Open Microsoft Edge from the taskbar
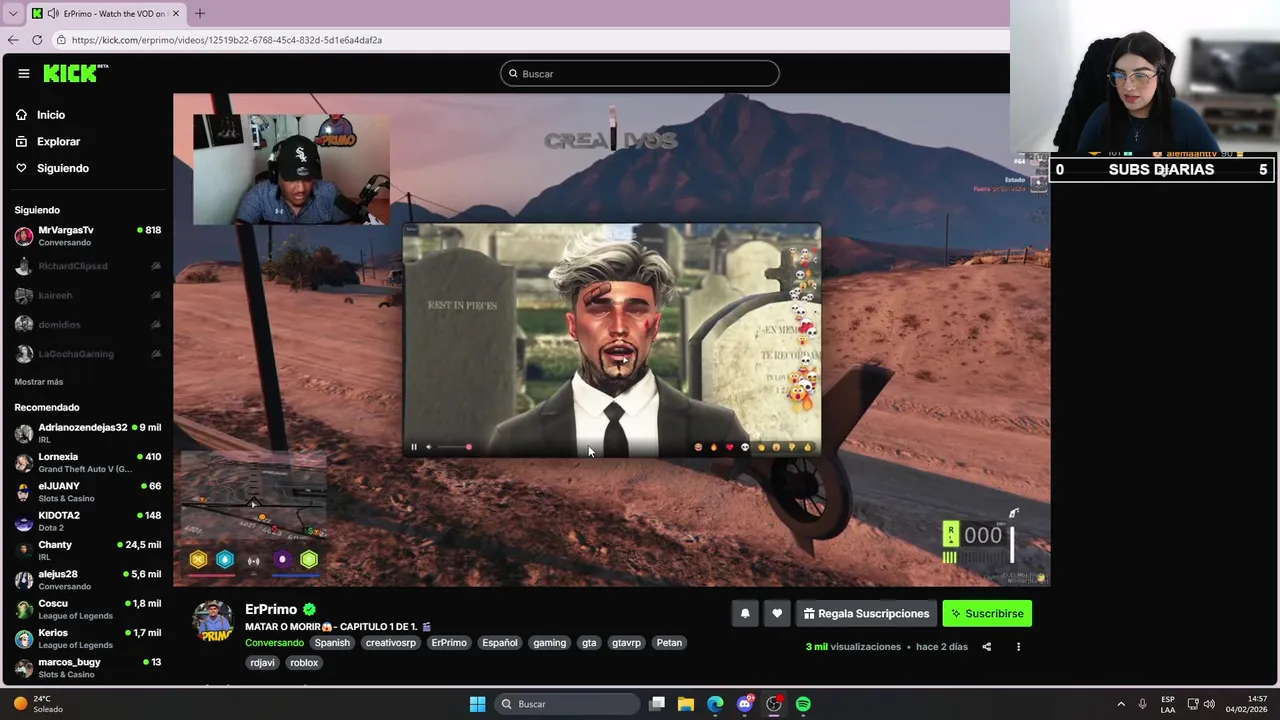1280x720 pixels. click(x=715, y=704)
